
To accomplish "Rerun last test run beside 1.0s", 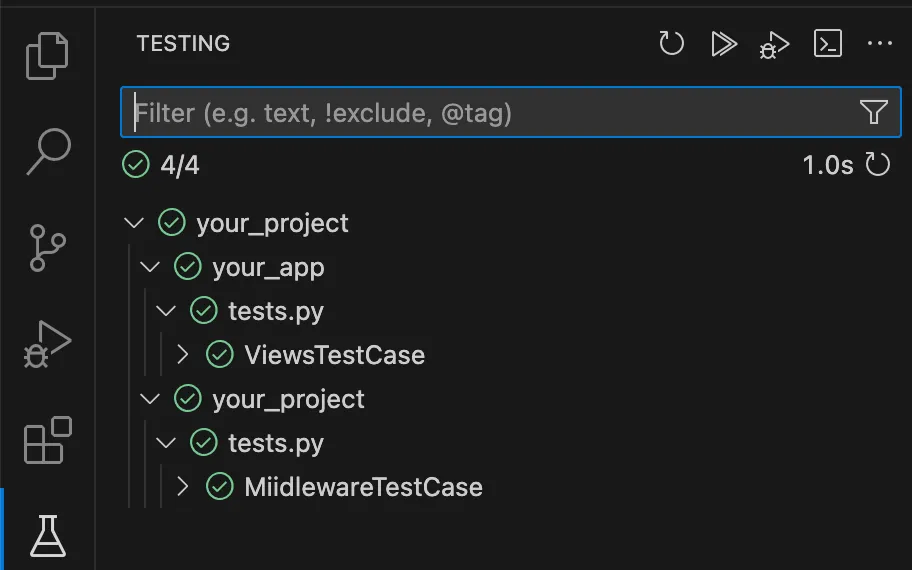I will click(877, 165).
